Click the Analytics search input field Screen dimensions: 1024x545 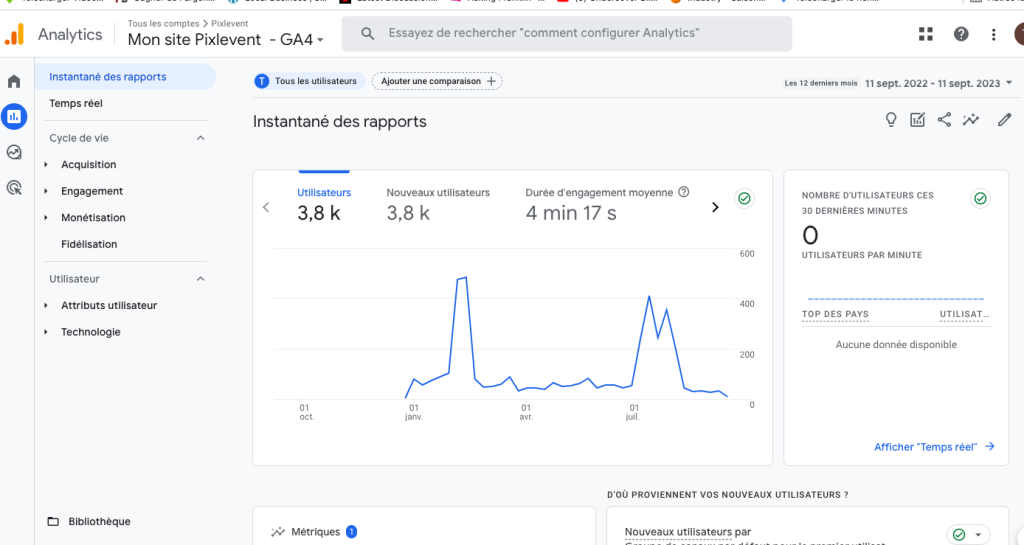567,33
